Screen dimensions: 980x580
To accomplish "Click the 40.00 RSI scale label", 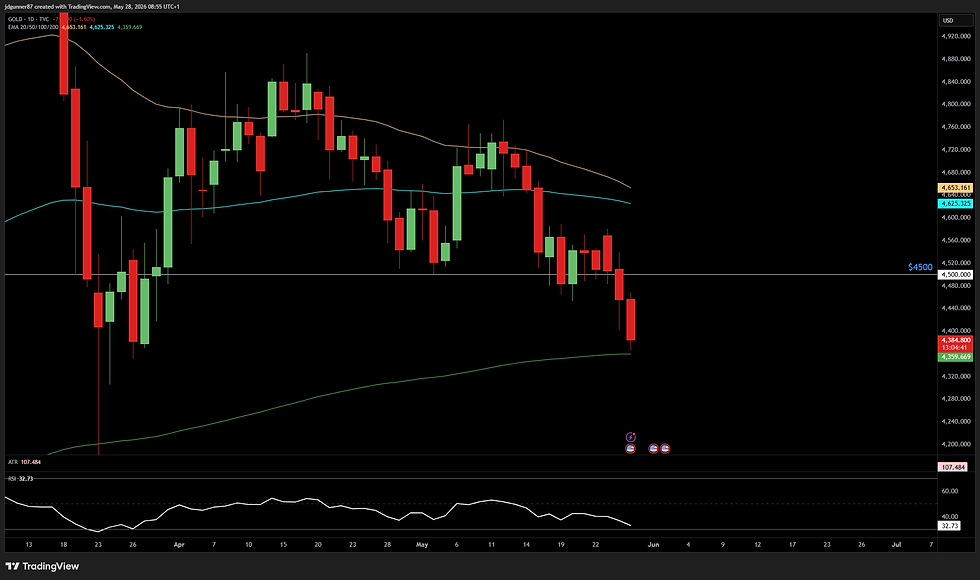I will (949, 517).
